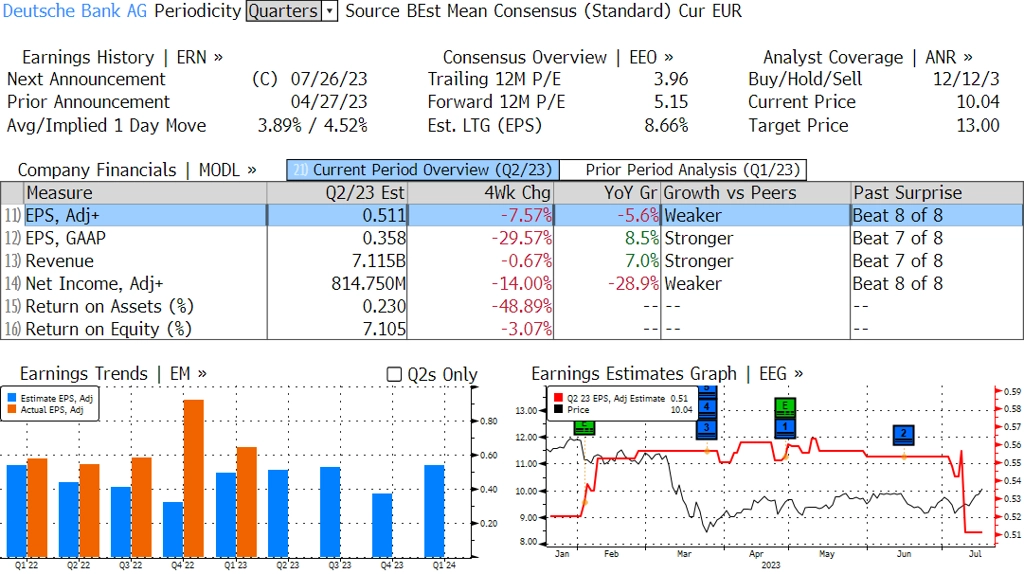Viewport: 1024px width, 574px height.
Task: Click the Trailing 12M P/E value 3.96
Action: point(671,79)
